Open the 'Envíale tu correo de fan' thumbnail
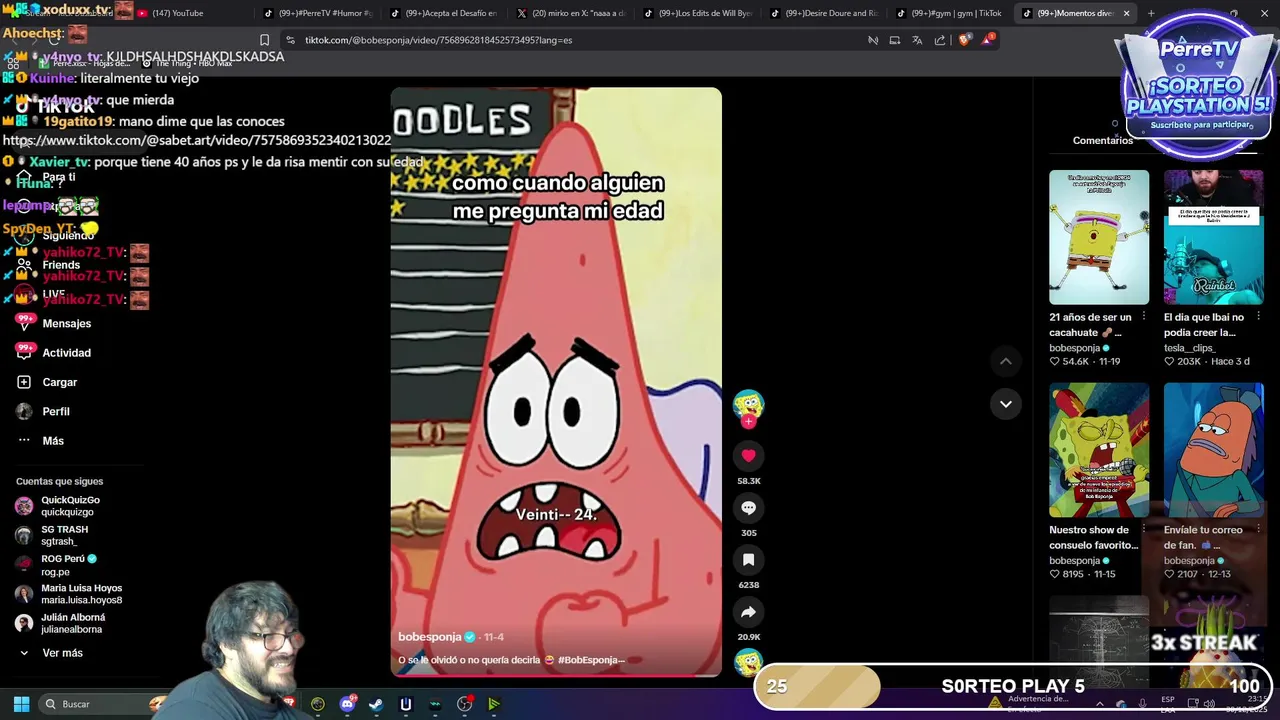Viewport: 1280px width, 720px height. [1213, 449]
